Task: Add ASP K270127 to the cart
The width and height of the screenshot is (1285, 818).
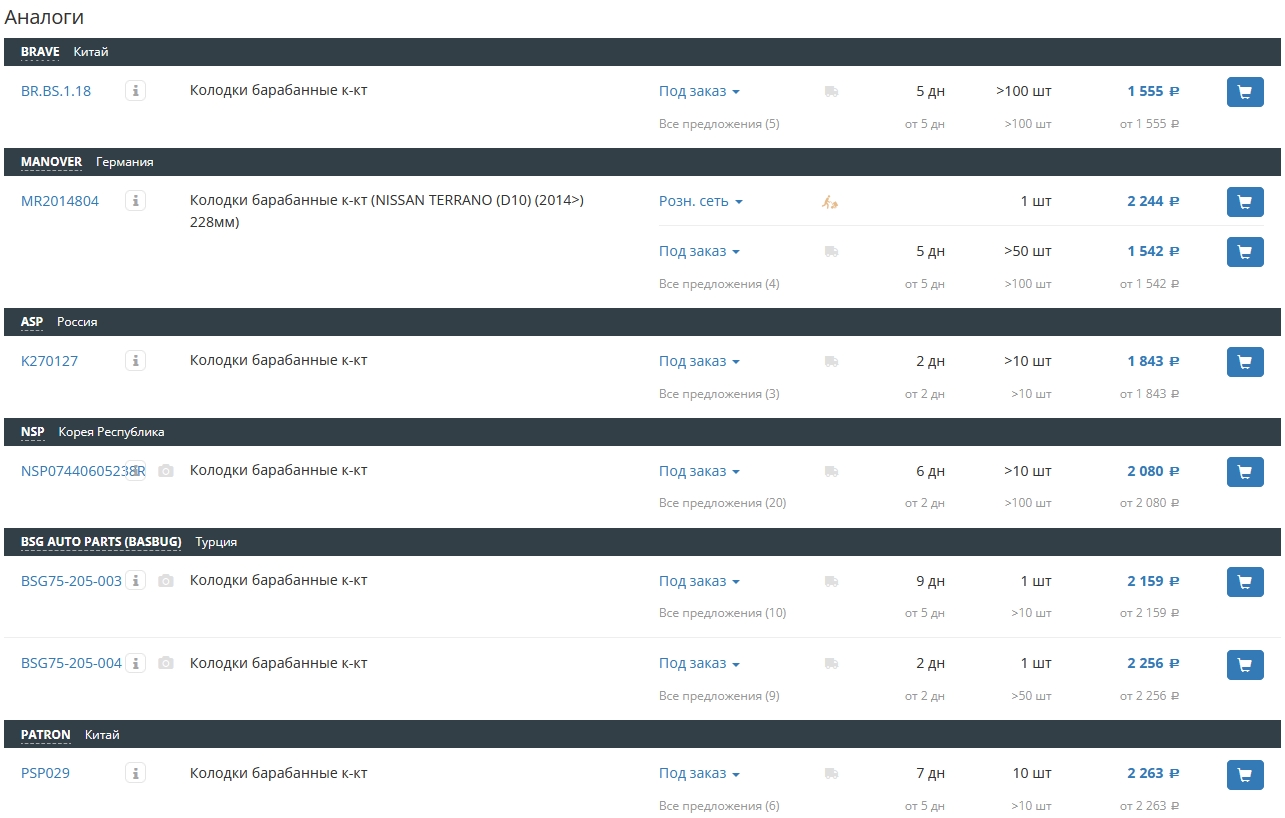Action: click(1245, 362)
